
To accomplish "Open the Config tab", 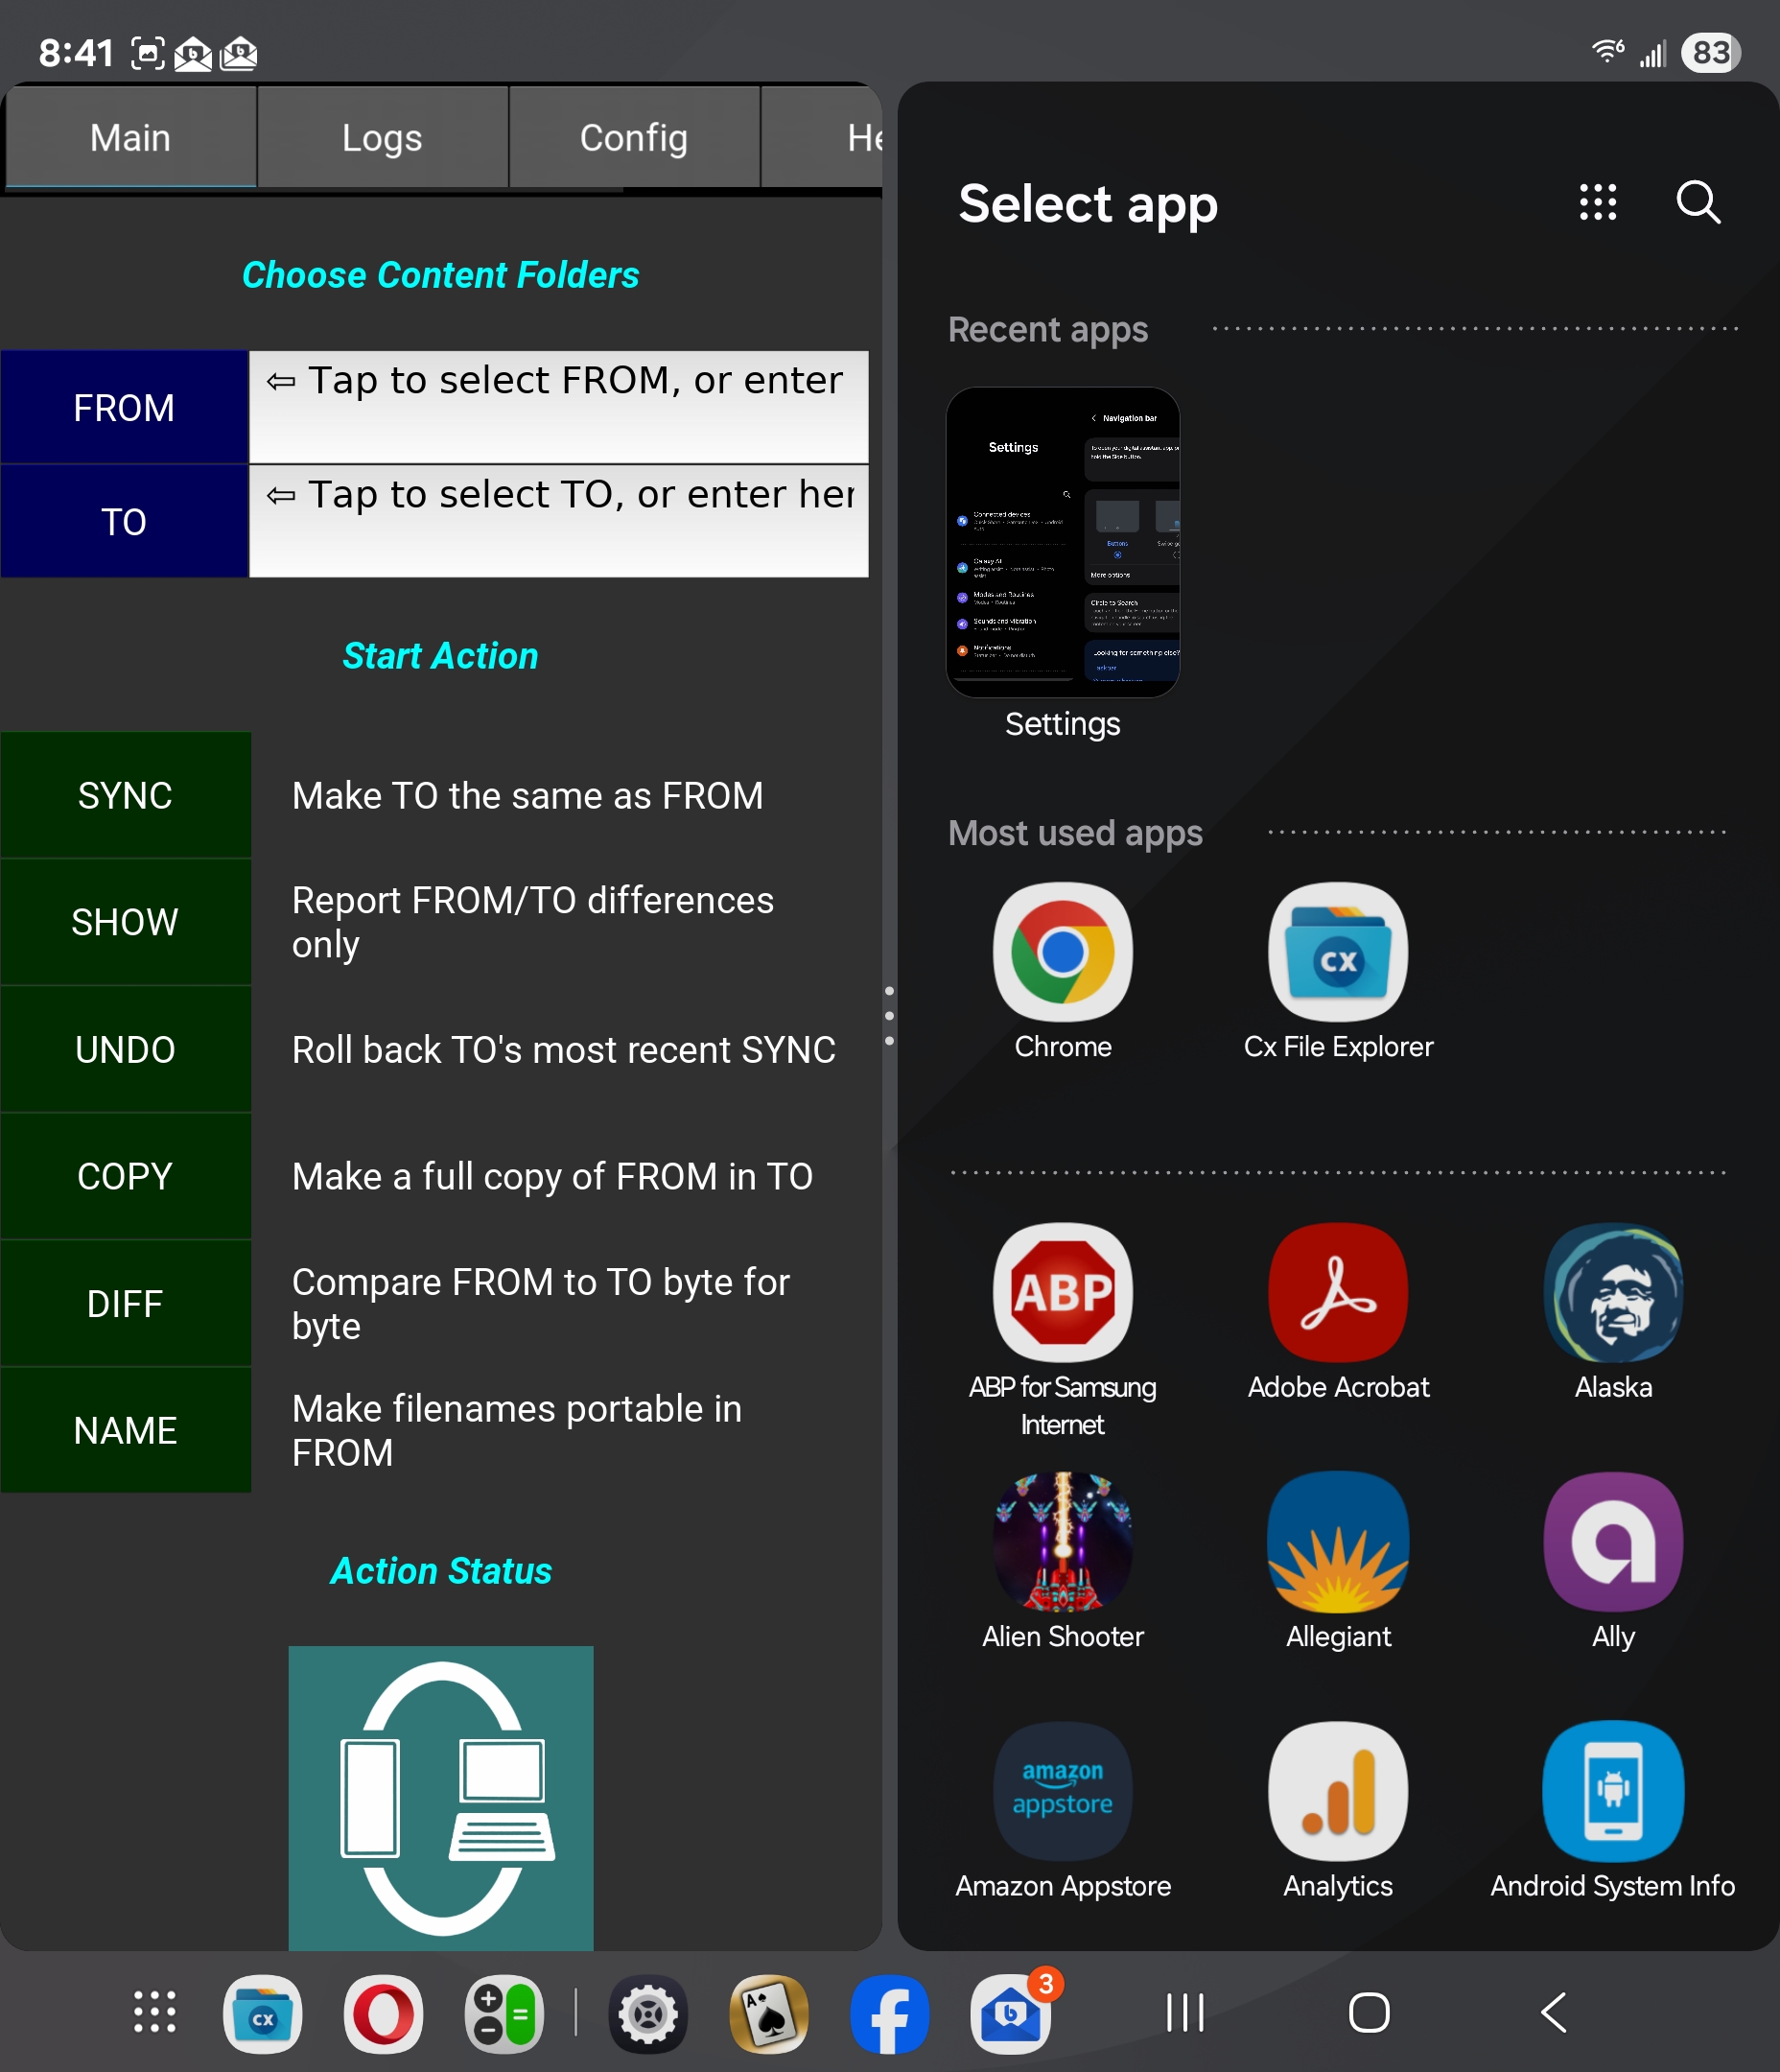I will click(x=634, y=138).
